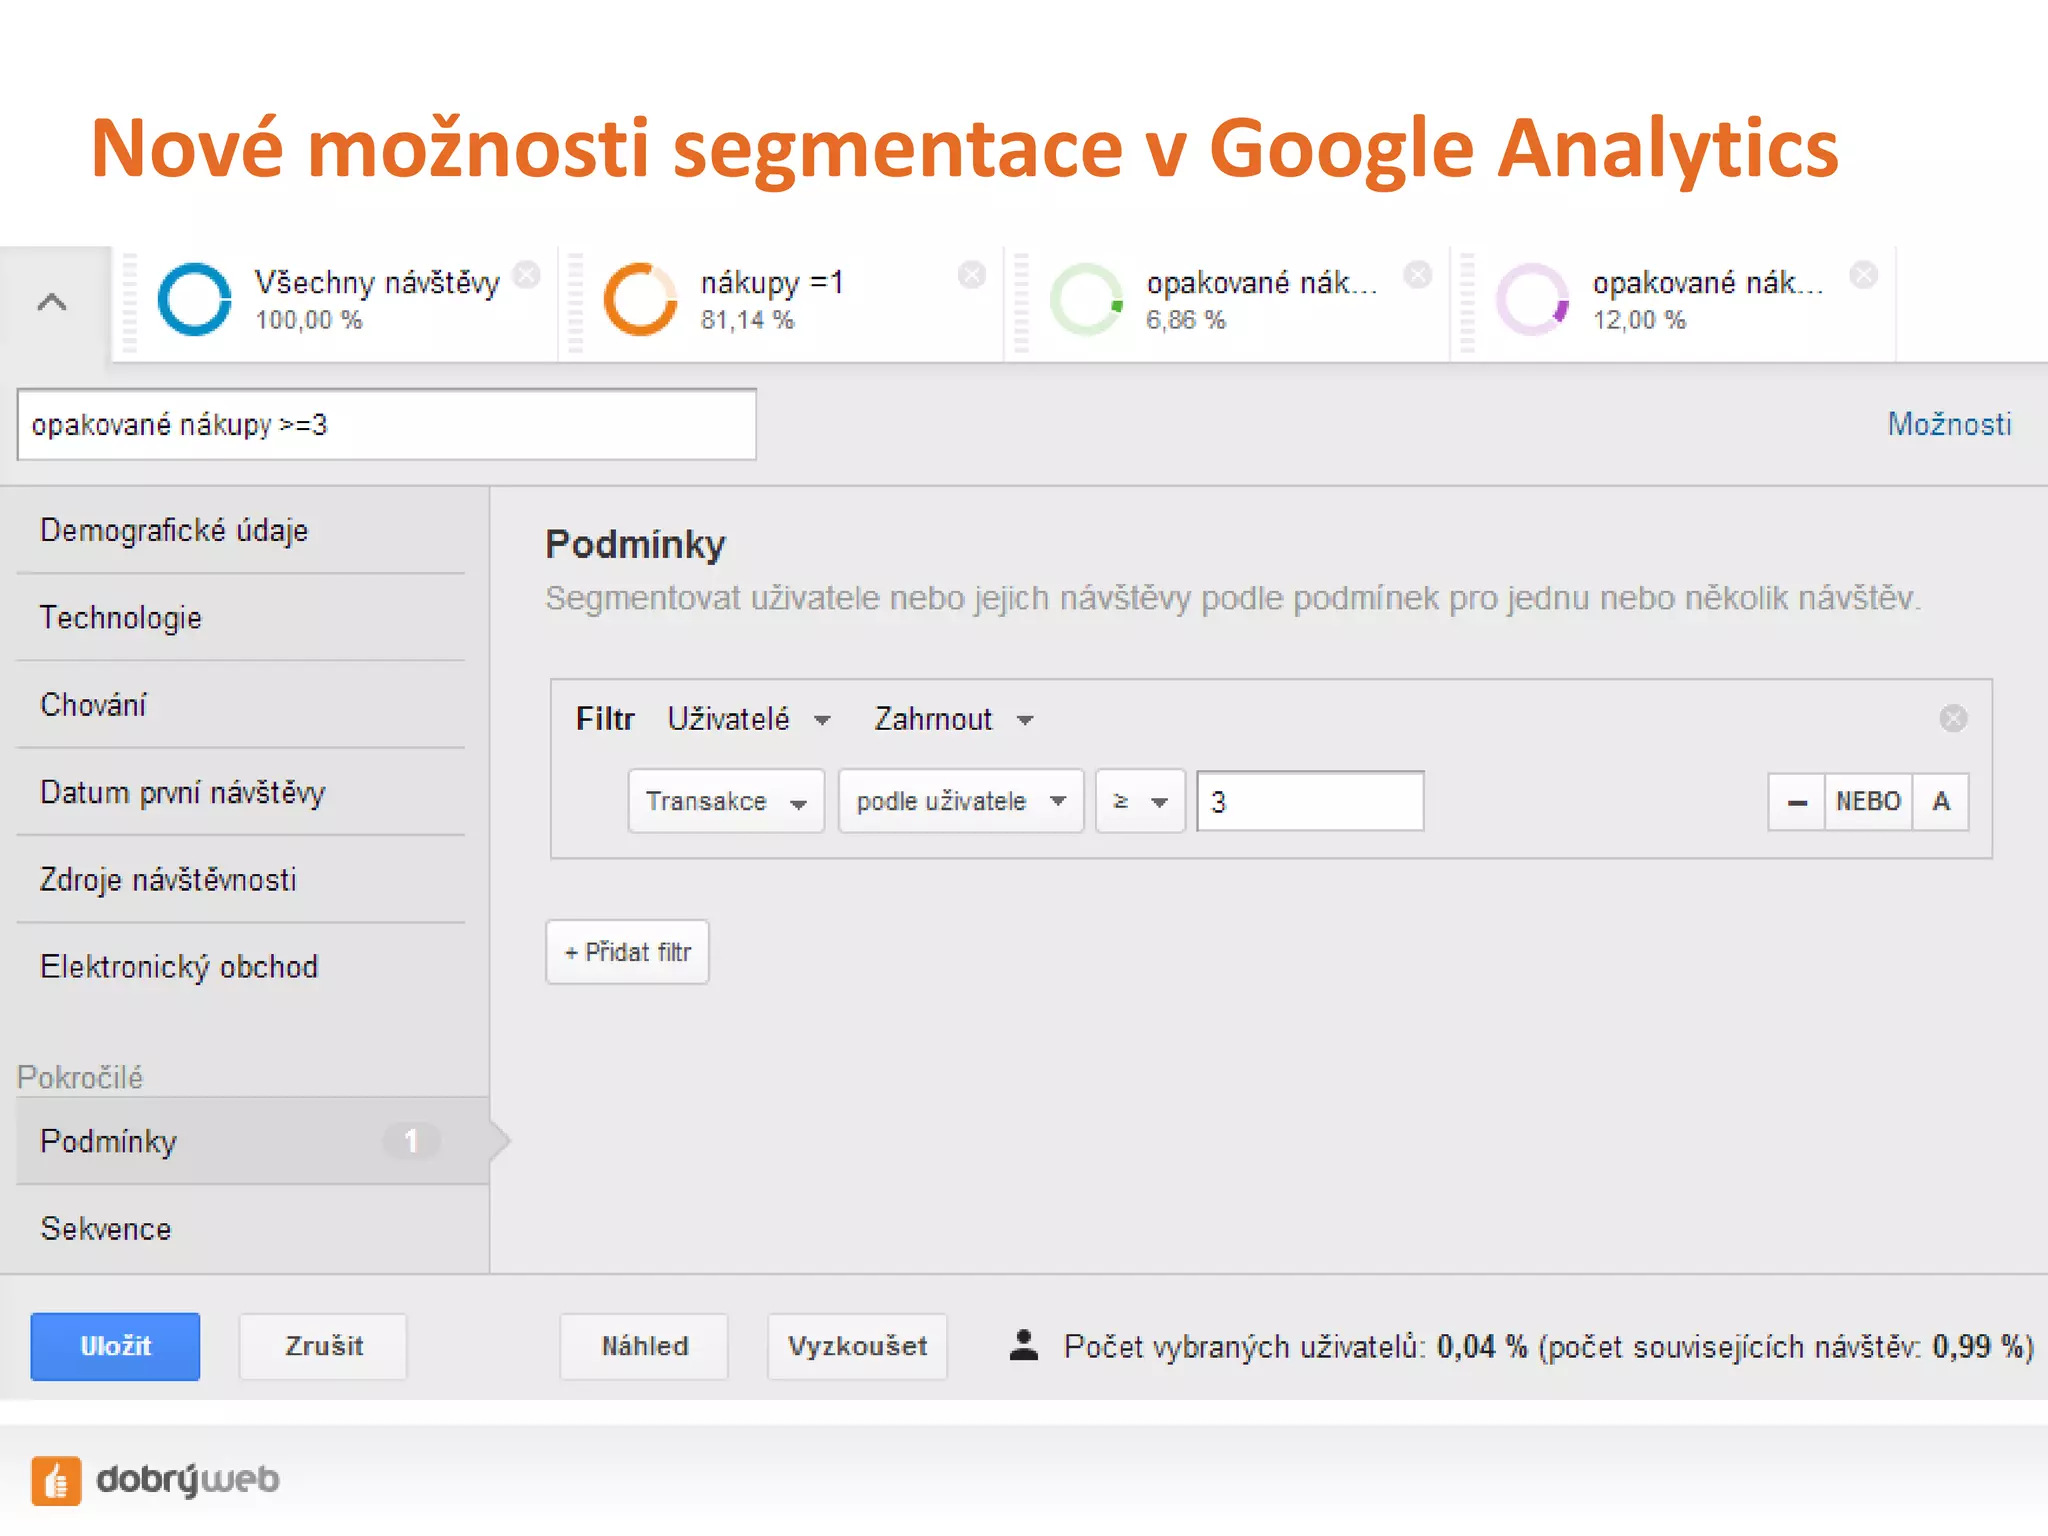This screenshot has height=1536, width=2048.
Task: Select the Podmínky advanced section
Action: (x=253, y=1141)
